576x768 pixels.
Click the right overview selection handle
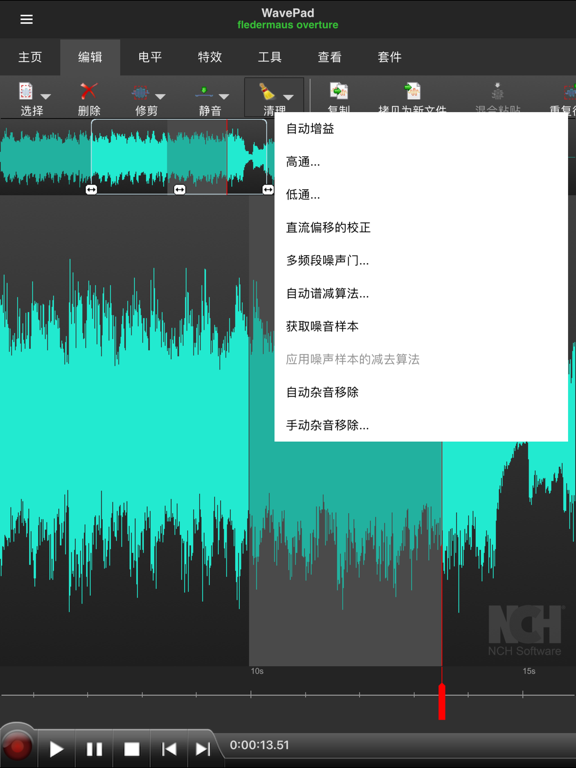coord(268,190)
